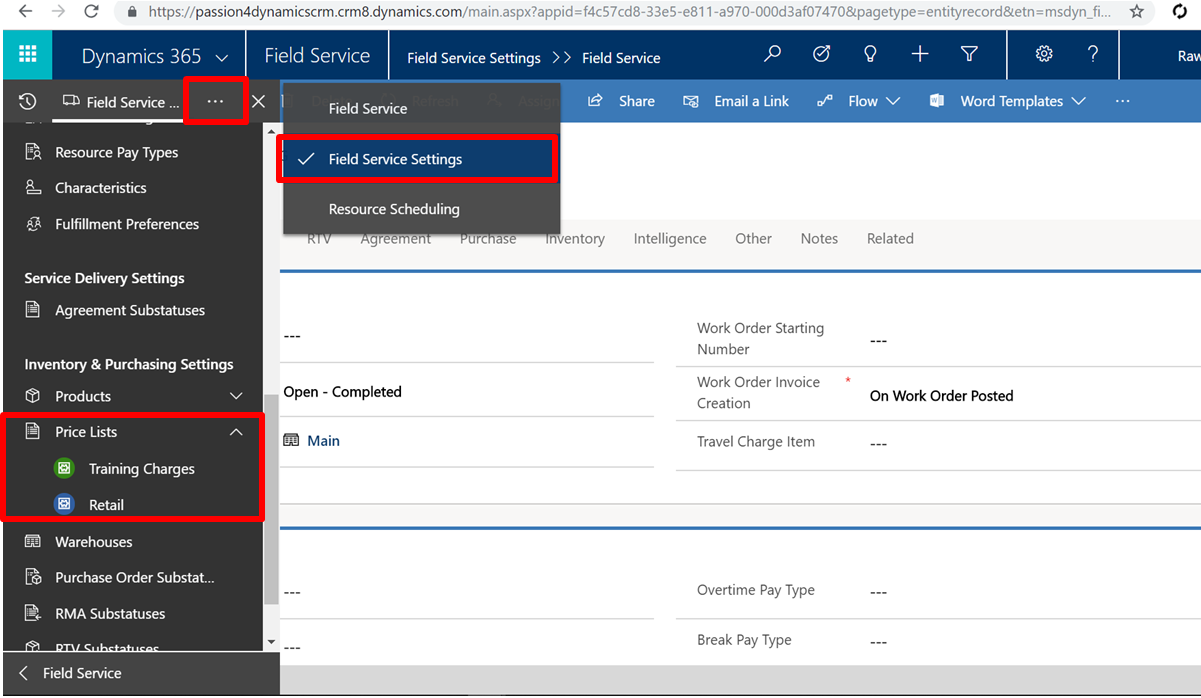Image resolution: width=1201 pixels, height=698 pixels.
Task: Collapse the Price Lists sidebar group
Action: click(236, 433)
